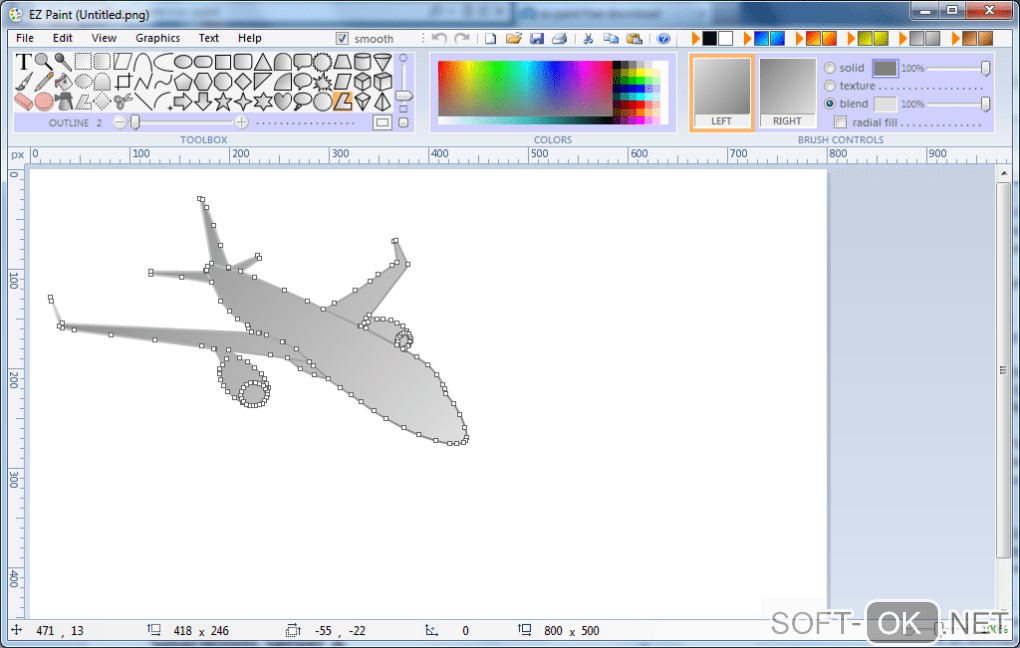Select the highlighted L-shaped polygon tool
The width and height of the screenshot is (1020, 648).
pos(343,101)
